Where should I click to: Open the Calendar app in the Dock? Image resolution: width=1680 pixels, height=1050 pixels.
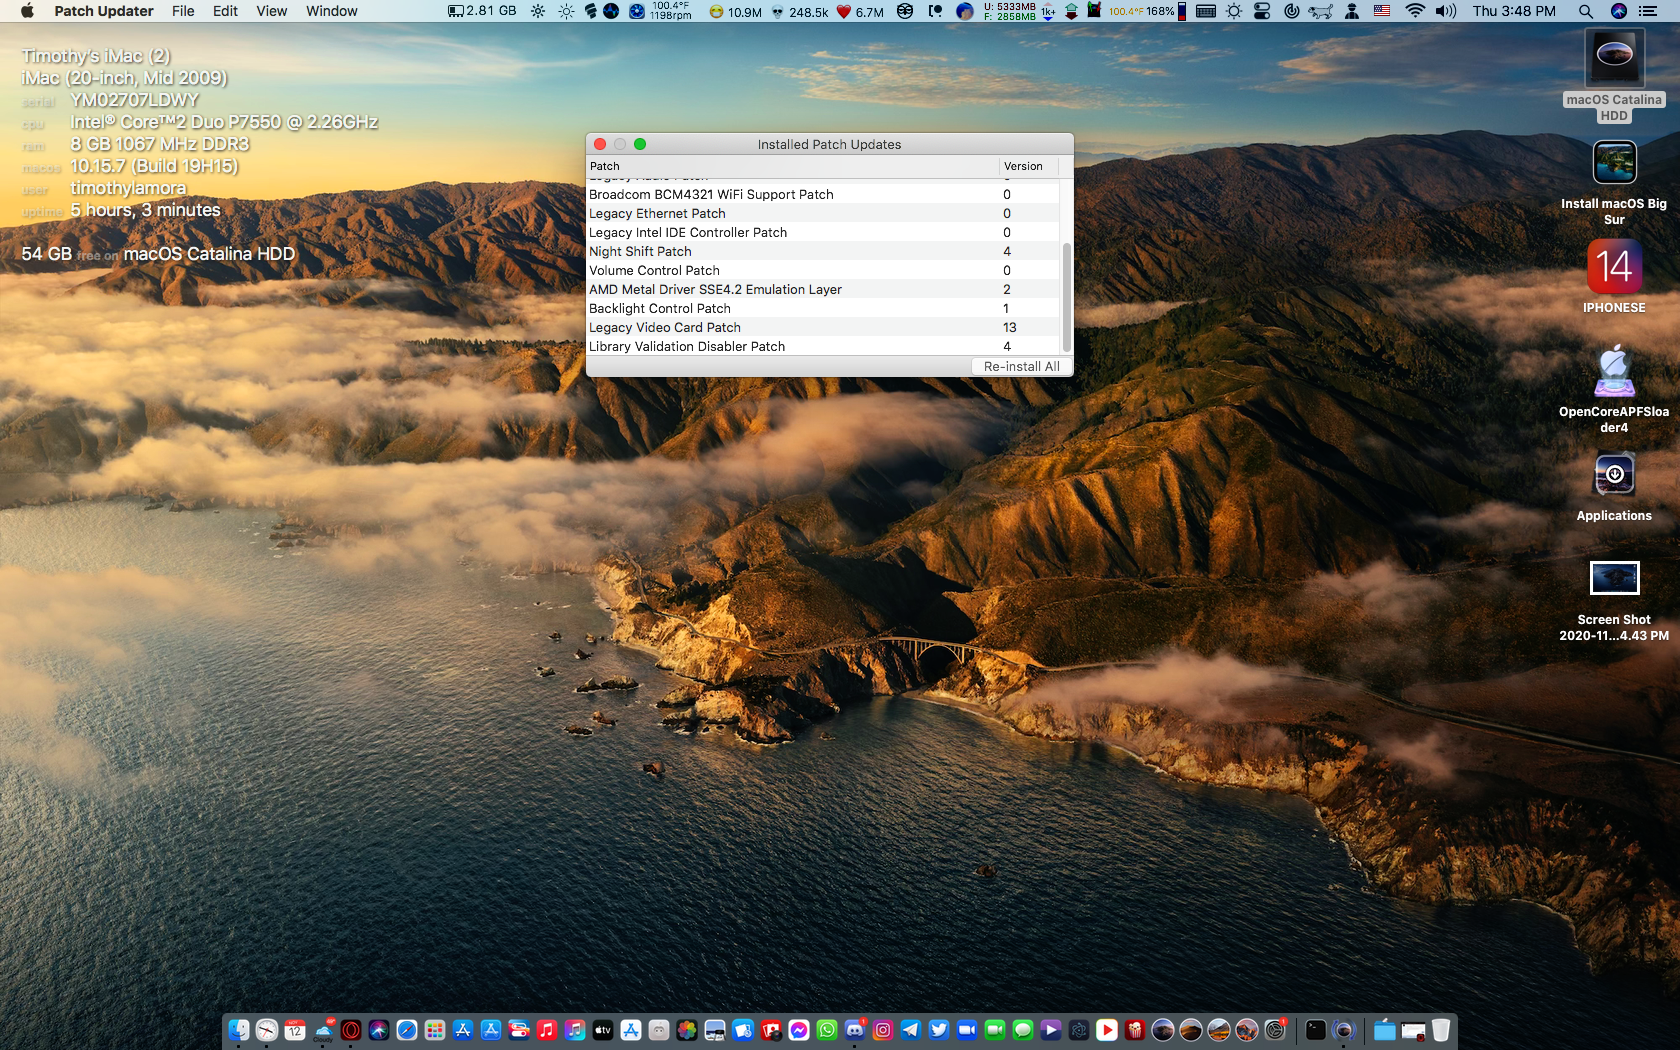295,1030
